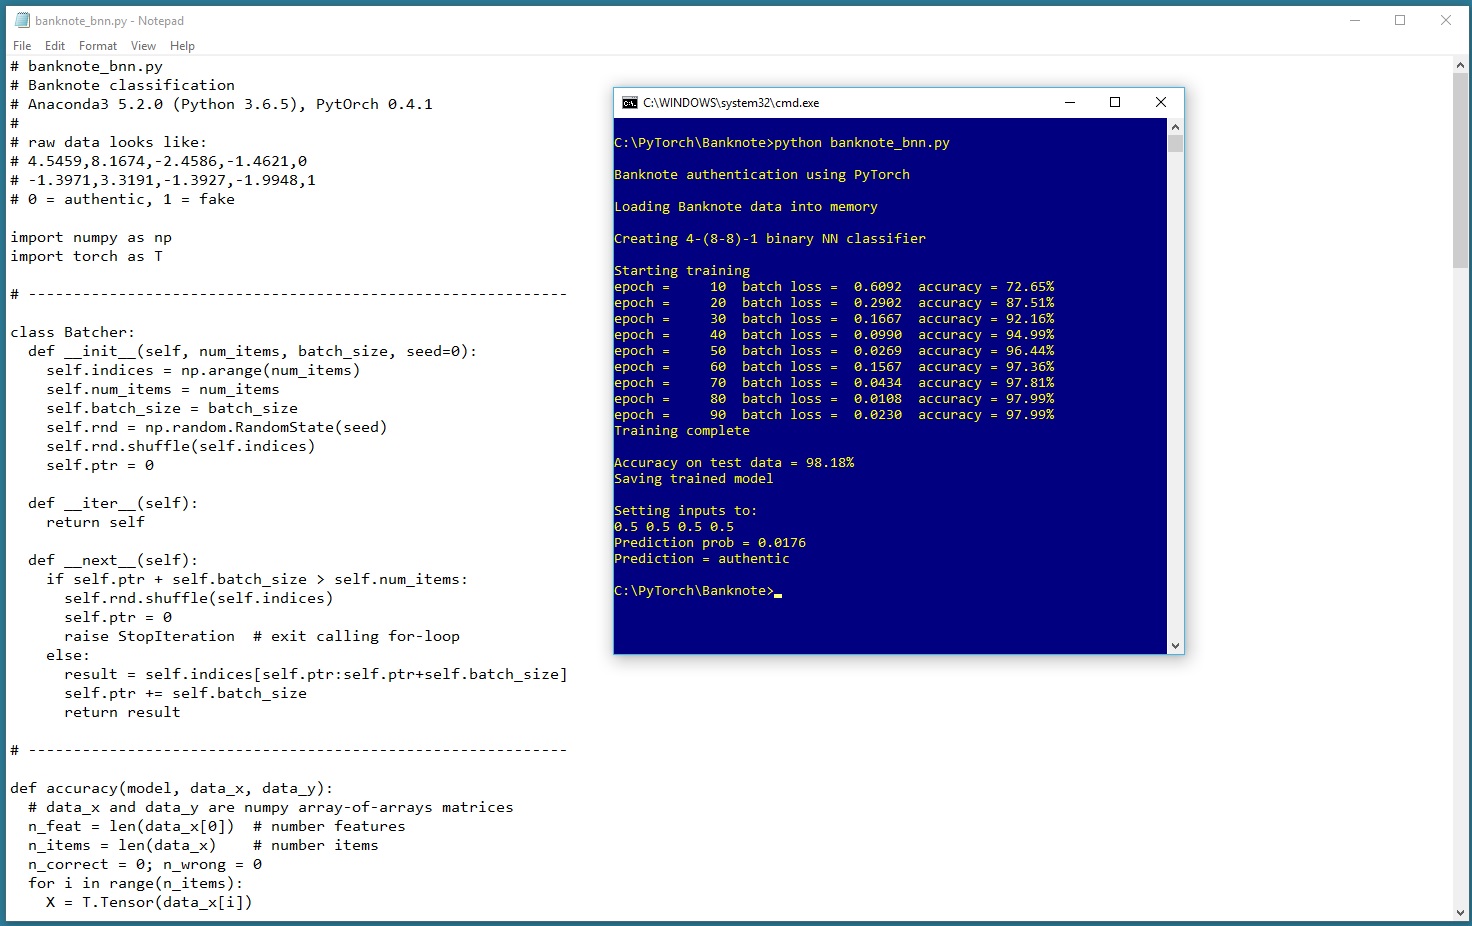Open the Format menu in Notepad
This screenshot has height=926, width=1472.
(x=98, y=46)
